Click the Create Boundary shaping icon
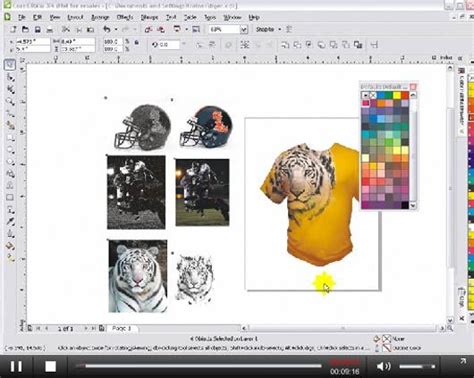This screenshot has width=474, height=378. 358,45
